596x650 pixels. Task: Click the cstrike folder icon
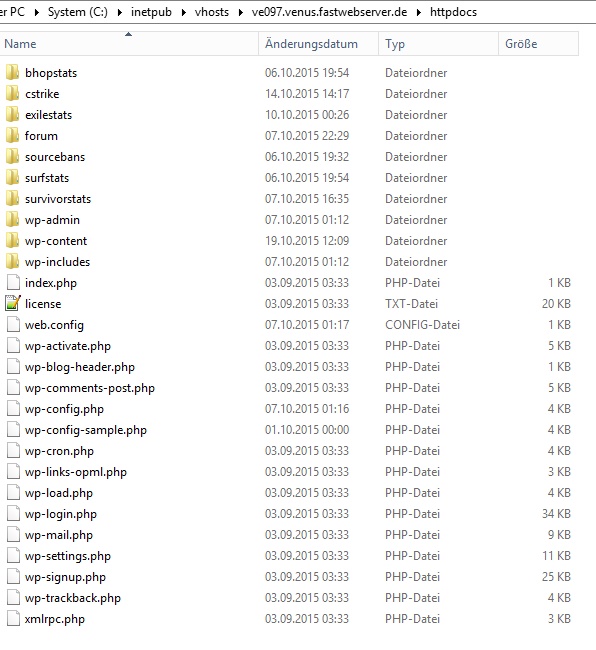(x=12, y=94)
